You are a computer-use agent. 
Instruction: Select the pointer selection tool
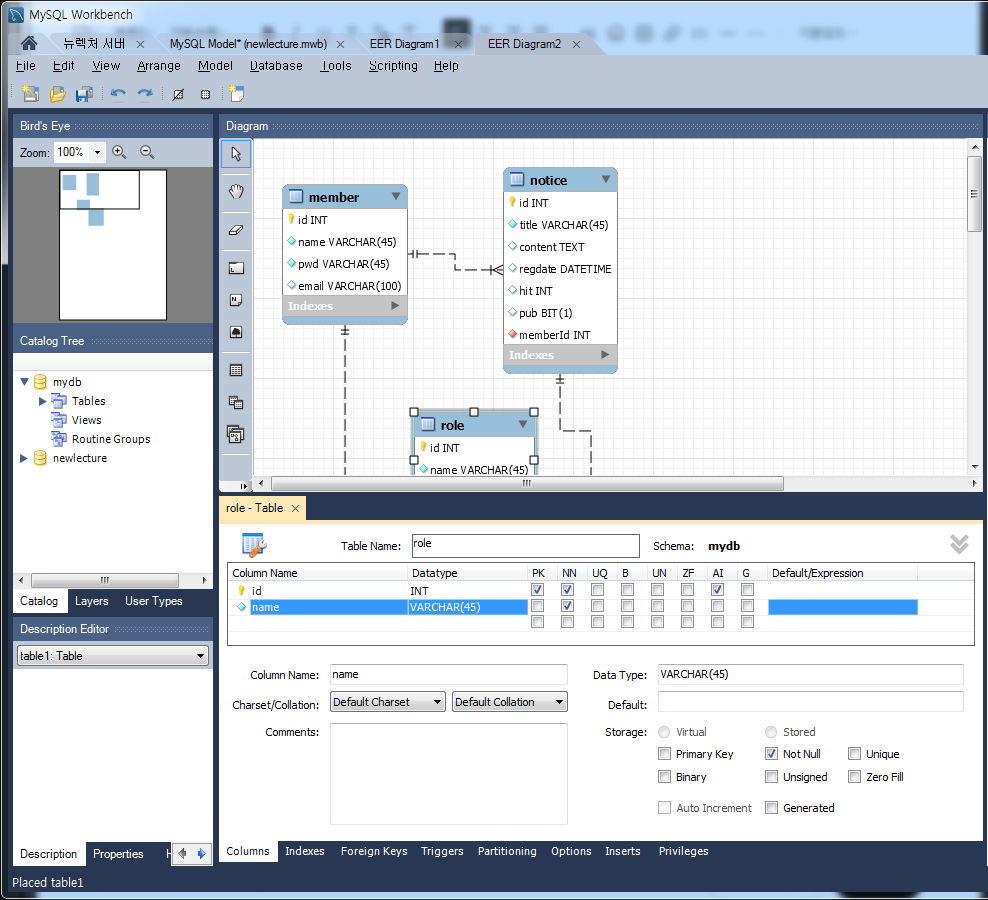(236, 154)
